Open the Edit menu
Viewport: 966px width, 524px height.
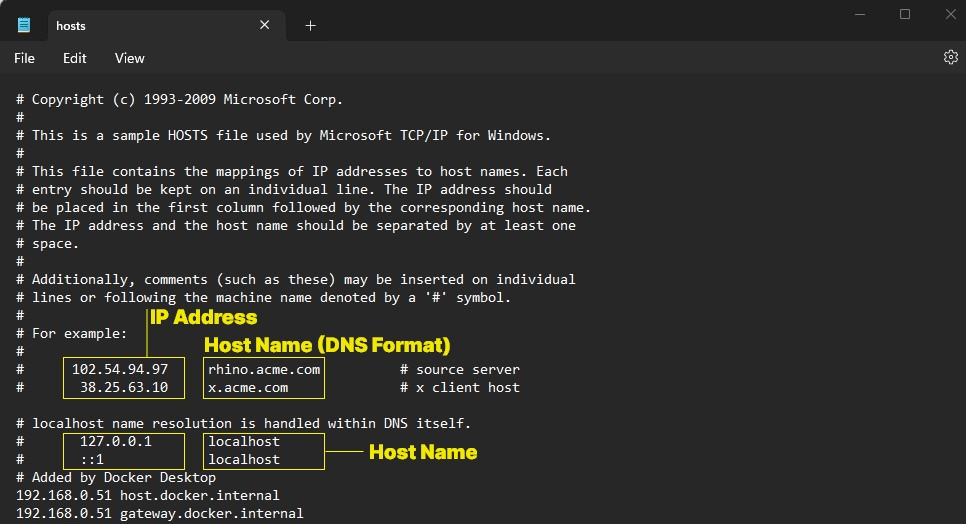[x=75, y=58]
